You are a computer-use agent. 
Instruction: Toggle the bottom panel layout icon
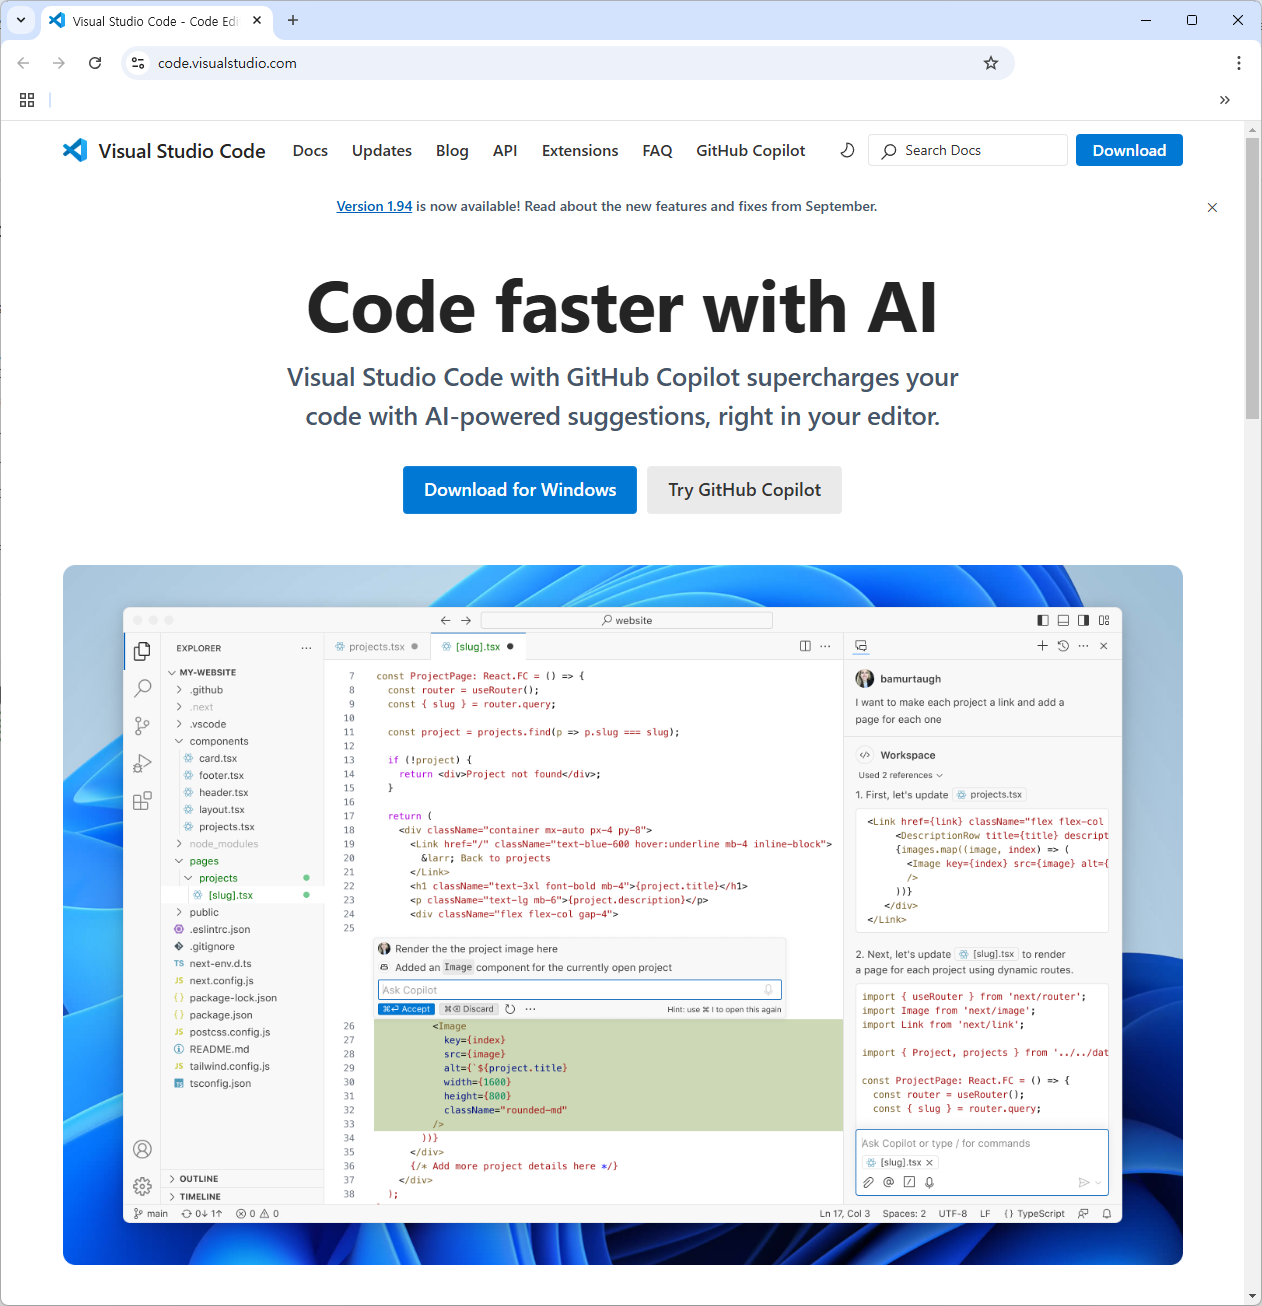1063,620
